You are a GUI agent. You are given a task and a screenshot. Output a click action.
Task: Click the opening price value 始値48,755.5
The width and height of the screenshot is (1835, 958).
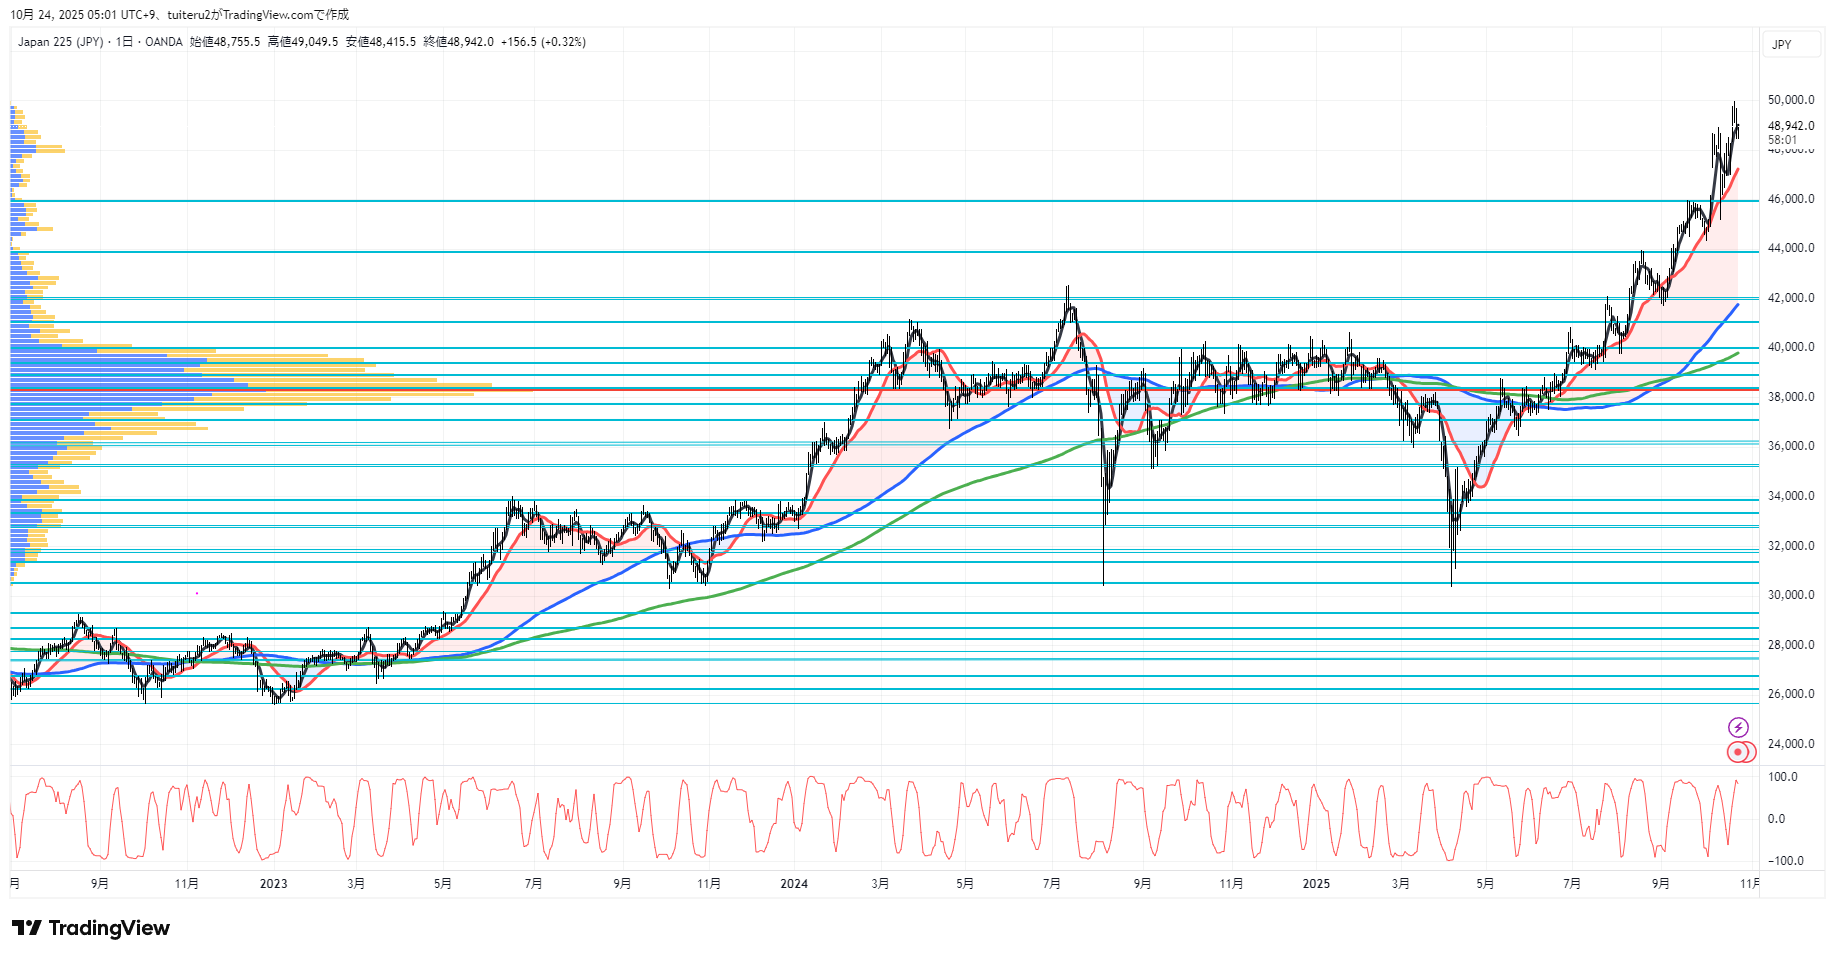225,42
